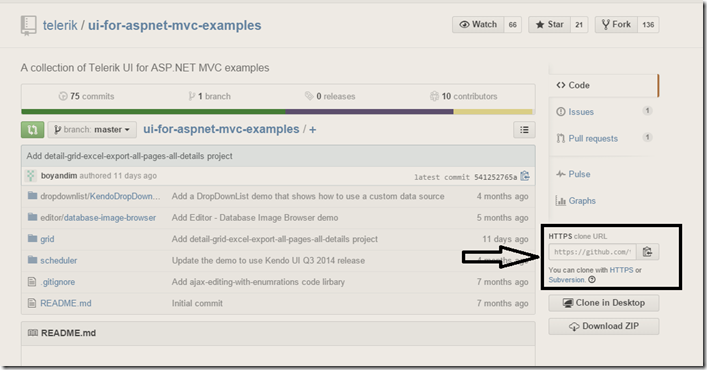Click the green compare and review button
The width and height of the screenshot is (707, 370).
tap(32, 130)
